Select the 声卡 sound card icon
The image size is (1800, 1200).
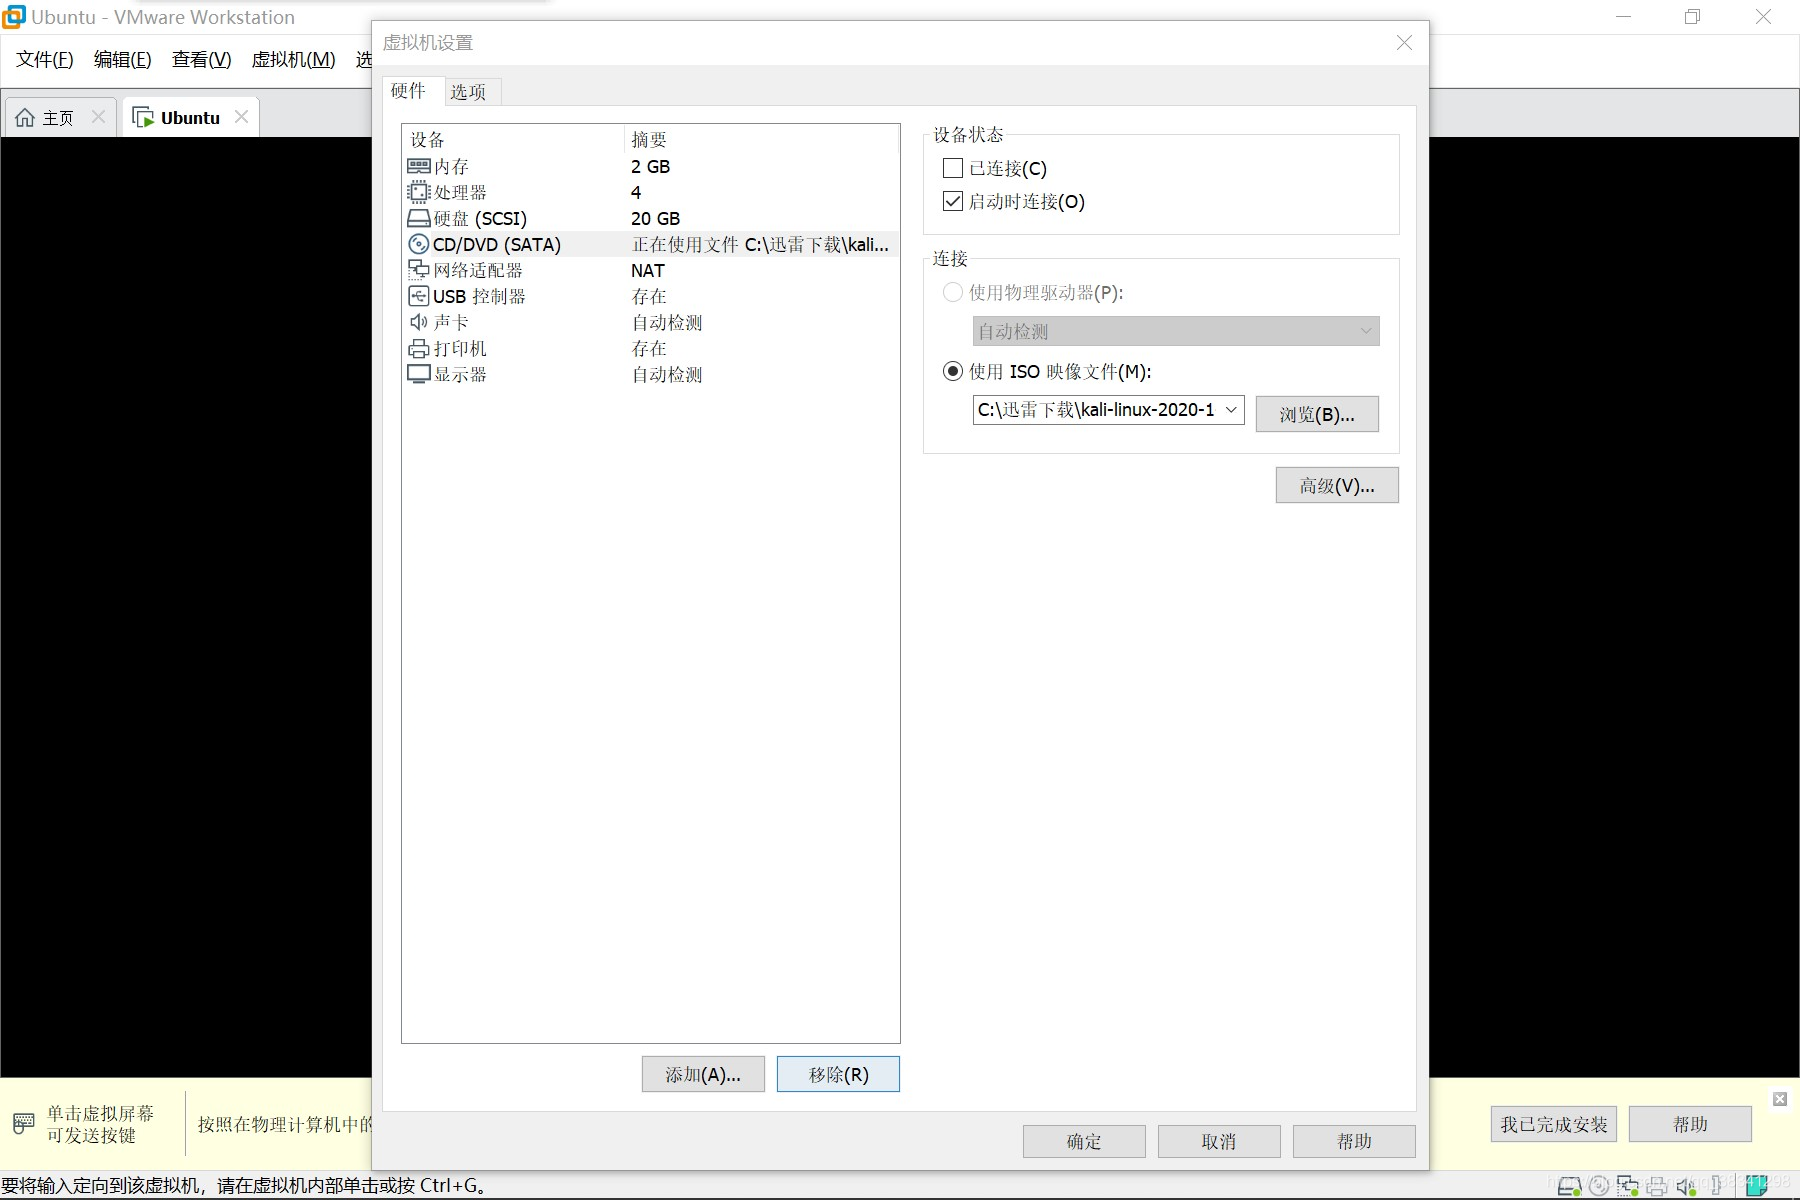click(419, 322)
